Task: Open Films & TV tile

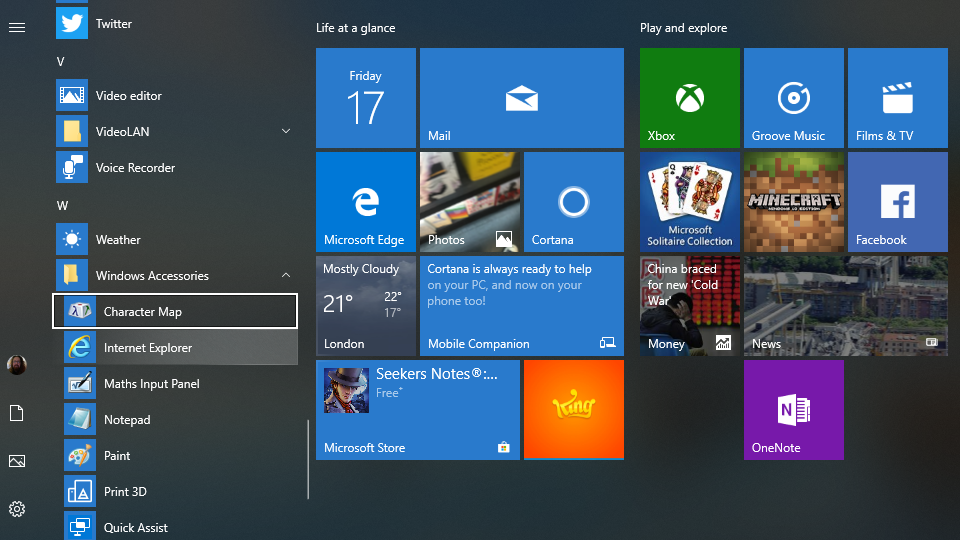Action: (x=898, y=98)
